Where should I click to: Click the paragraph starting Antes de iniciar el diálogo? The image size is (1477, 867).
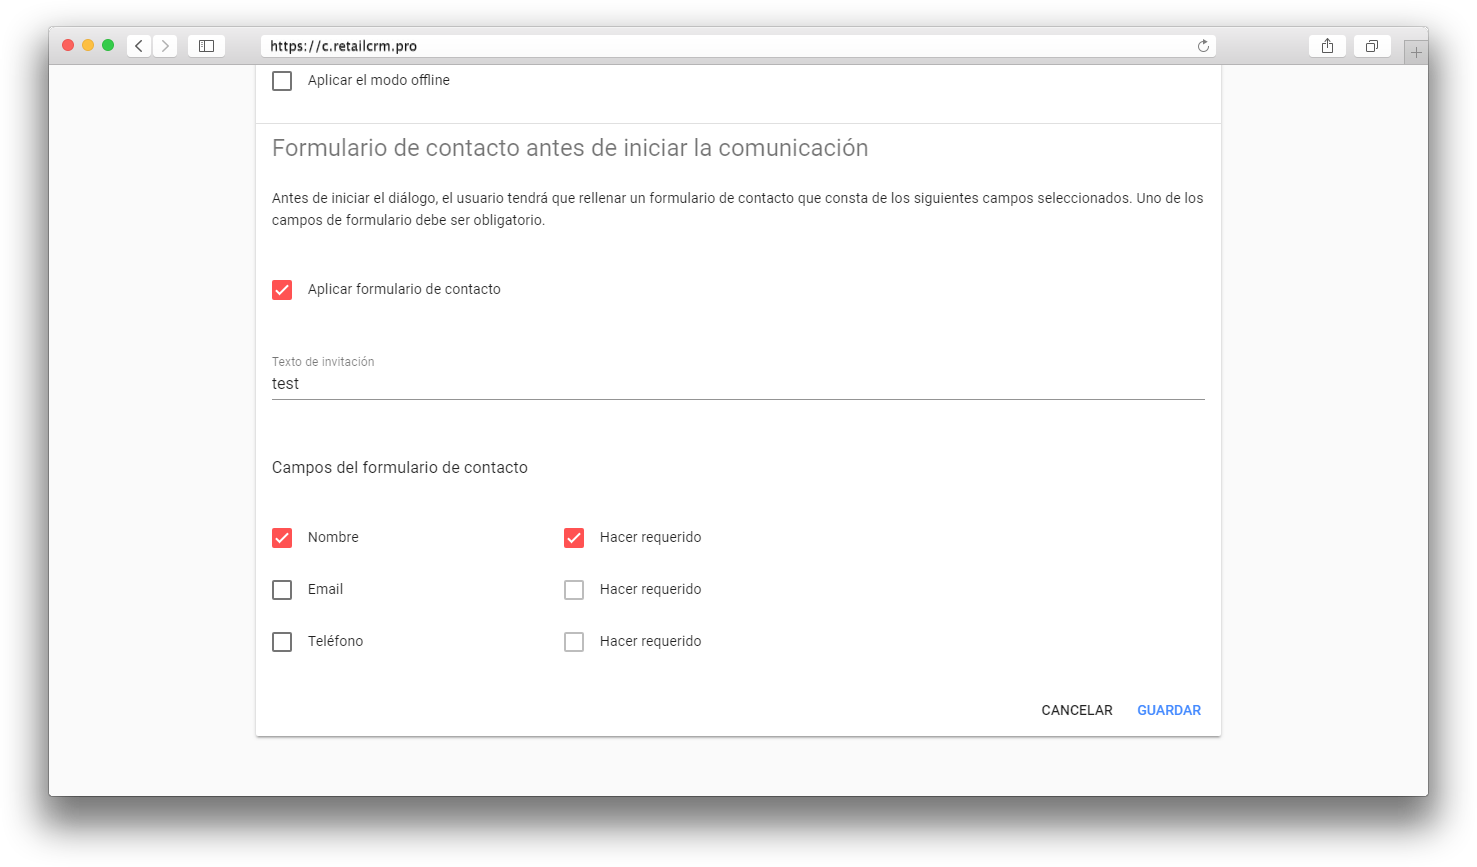click(738, 209)
